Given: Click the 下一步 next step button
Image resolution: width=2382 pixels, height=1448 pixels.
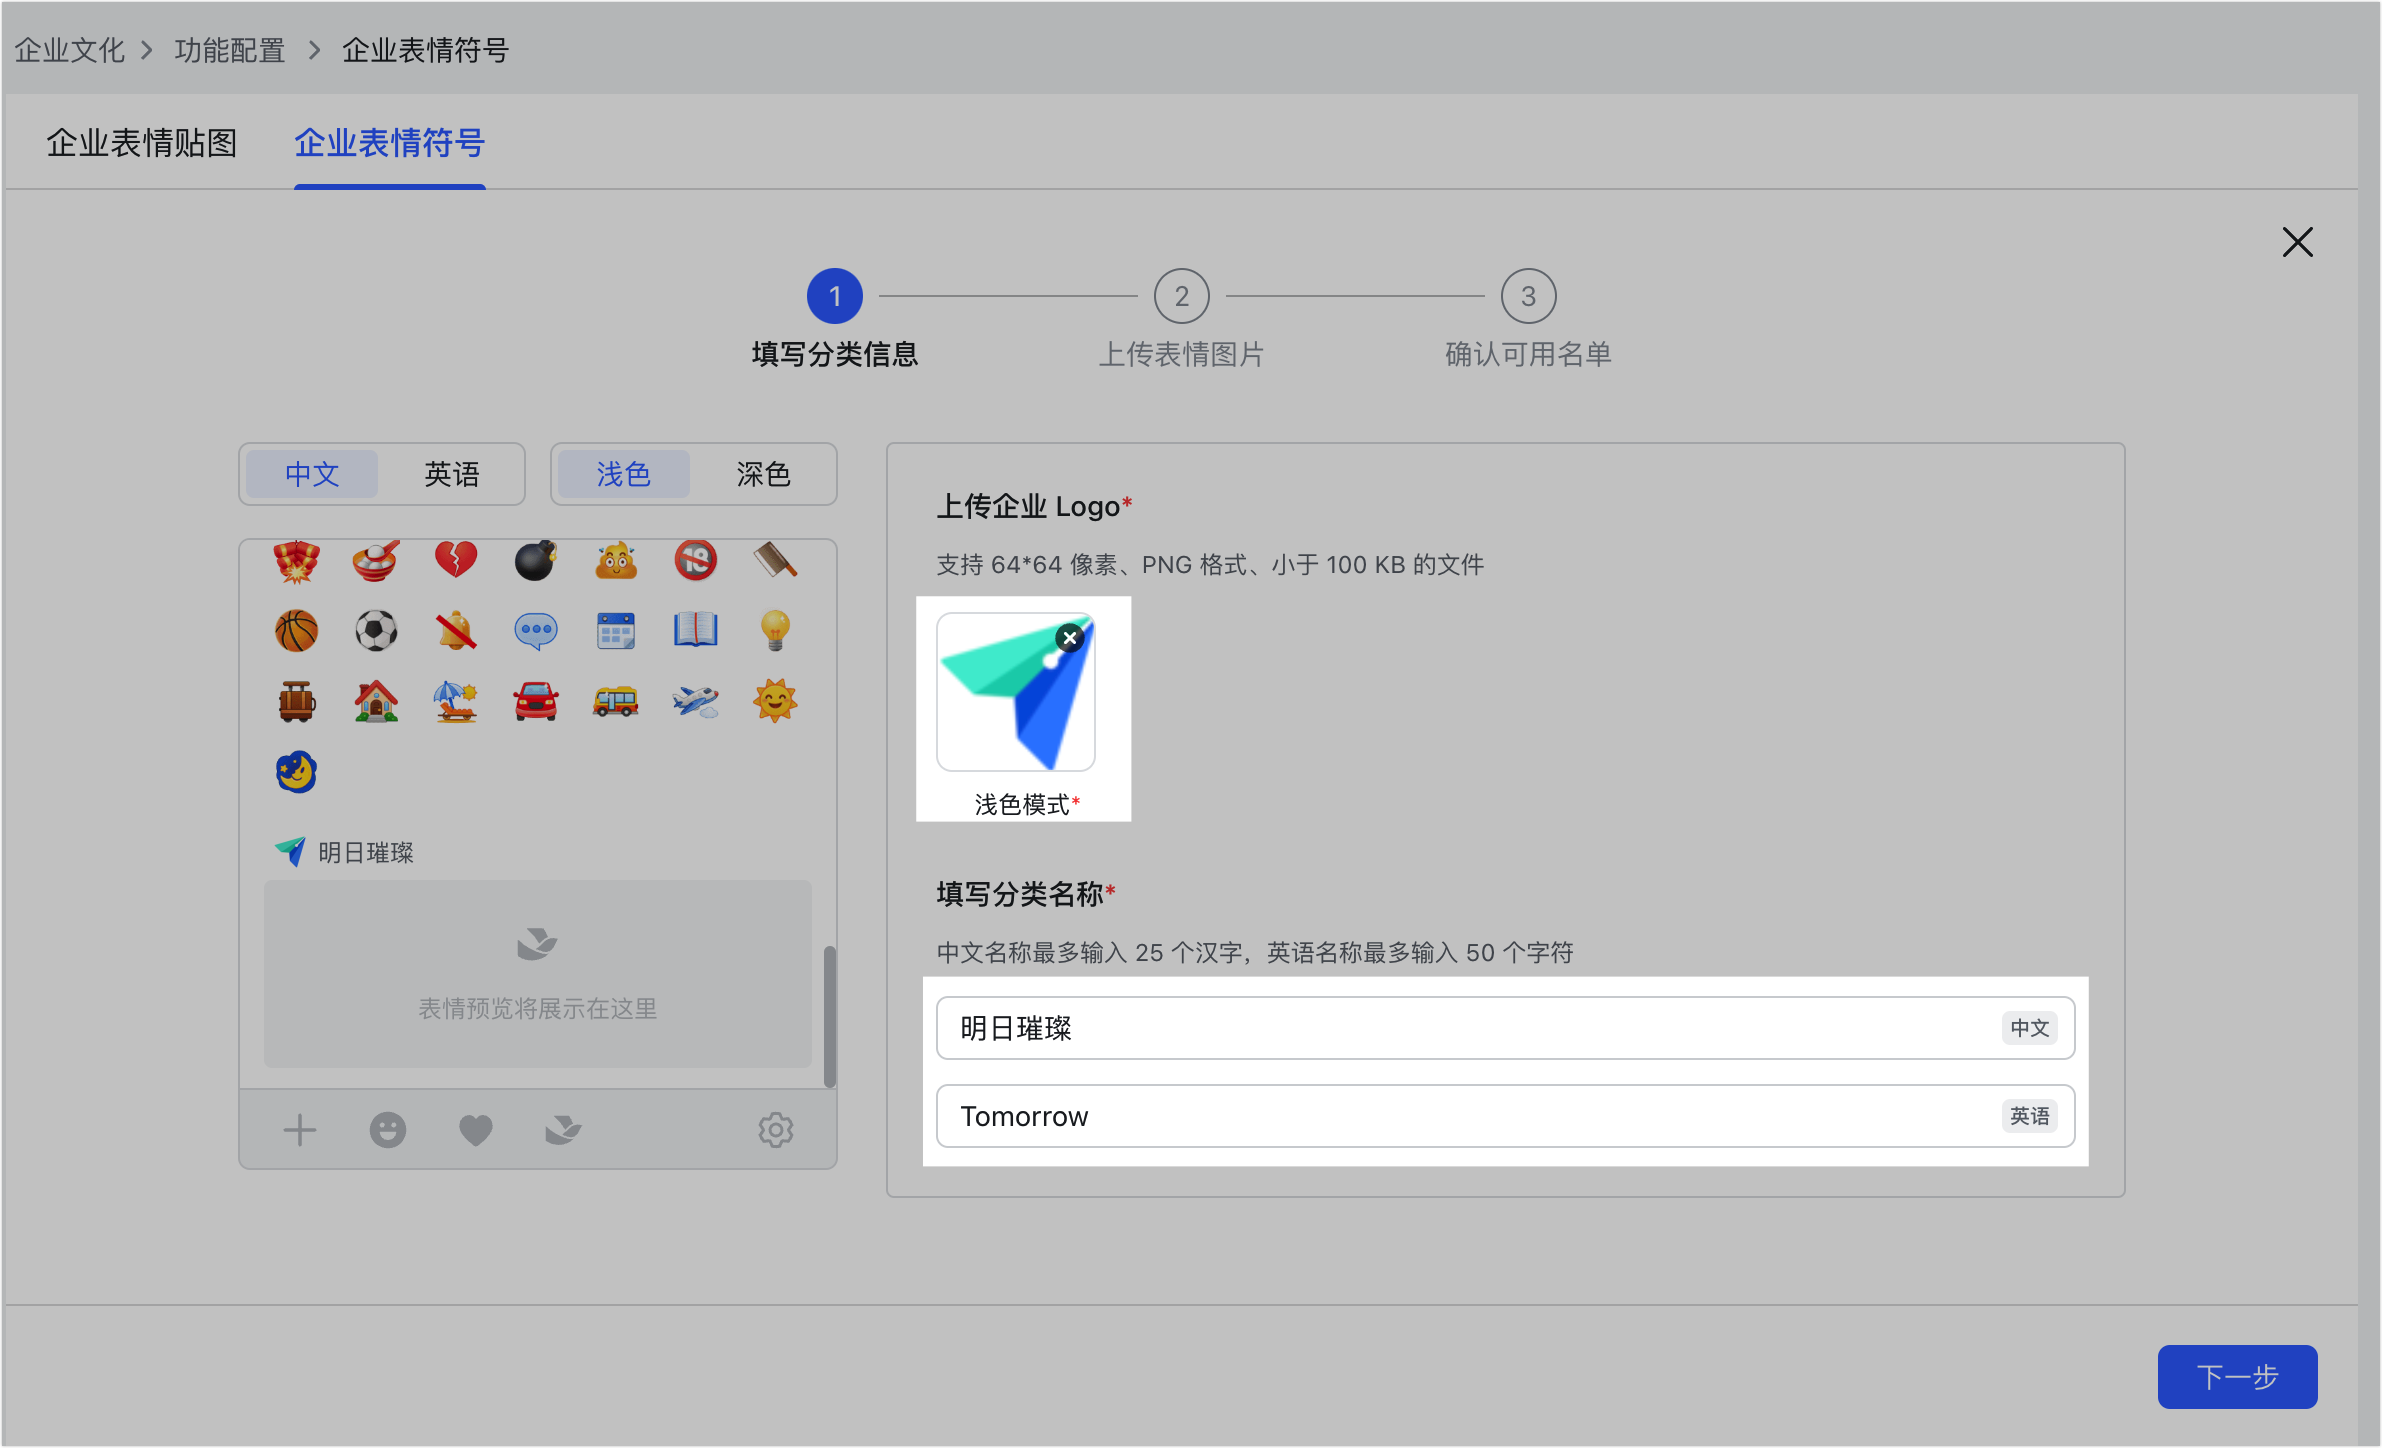Looking at the screenshot, I should [2237, 1376].
